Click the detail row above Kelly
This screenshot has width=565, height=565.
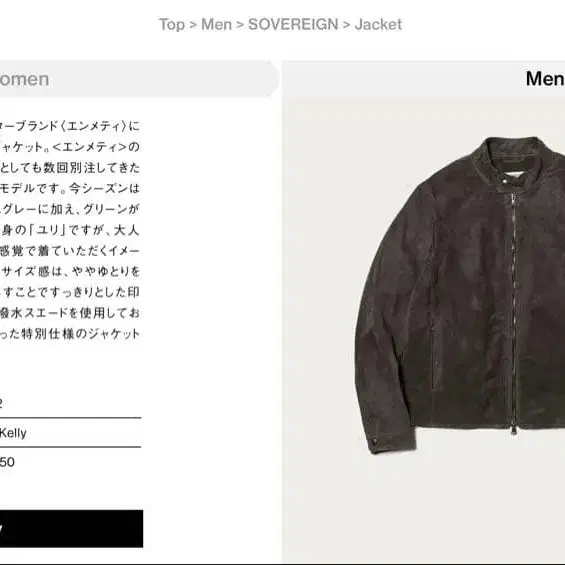pos(70,403)
